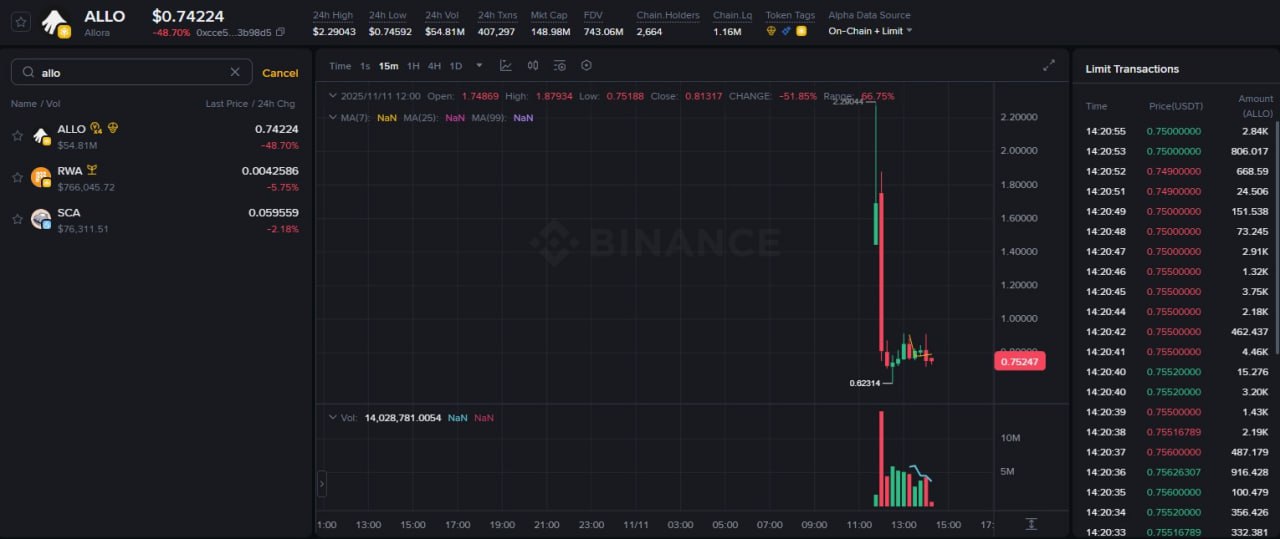This screenshot has width=1280, height=539.
Task: Click the auto-scale price axis icon
Action: click(1031, 525)
